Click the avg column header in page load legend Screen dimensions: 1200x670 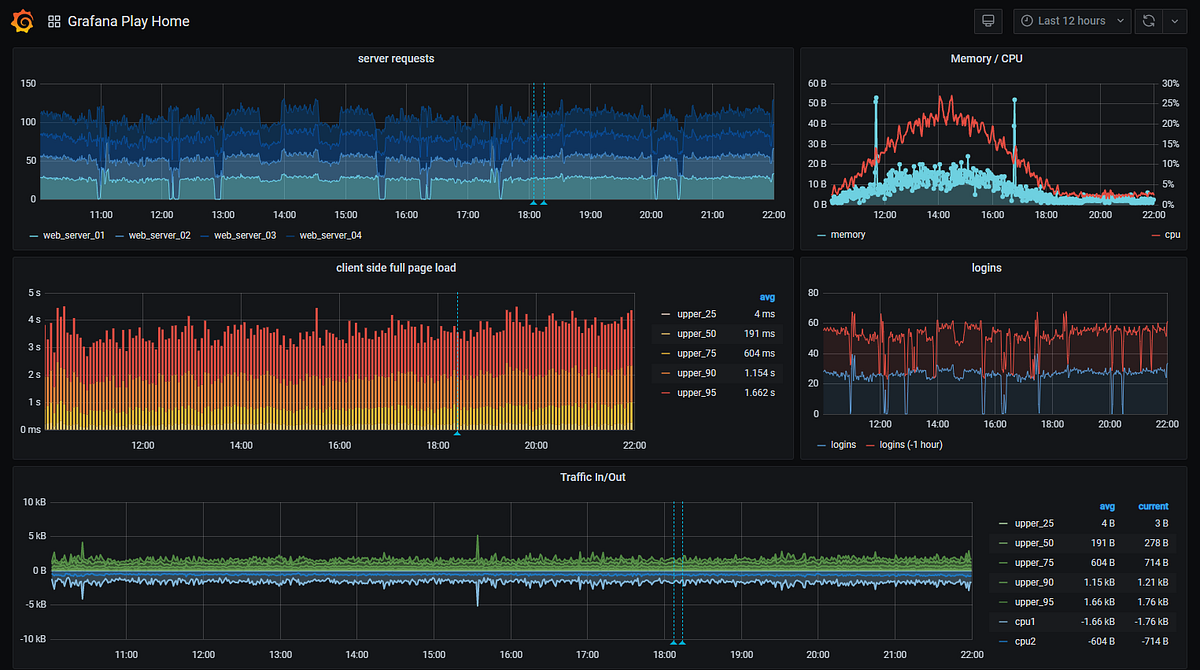(767, 296)
